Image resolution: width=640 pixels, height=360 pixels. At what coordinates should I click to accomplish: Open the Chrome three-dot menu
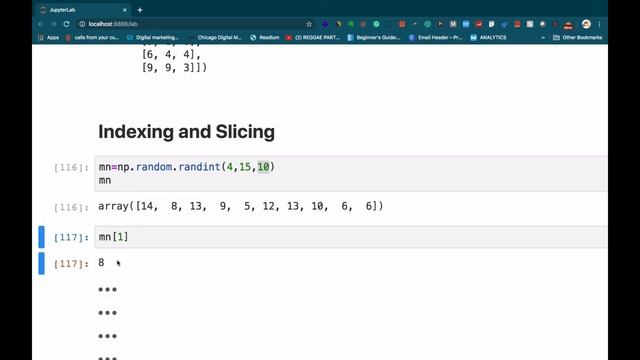[x=599, y=24]
